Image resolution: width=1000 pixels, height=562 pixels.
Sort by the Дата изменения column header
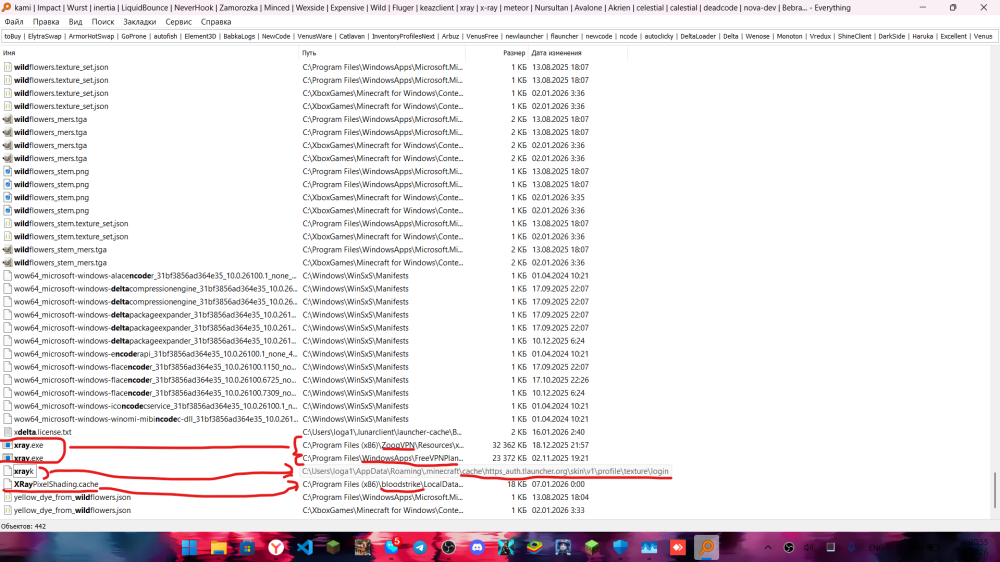578,53
